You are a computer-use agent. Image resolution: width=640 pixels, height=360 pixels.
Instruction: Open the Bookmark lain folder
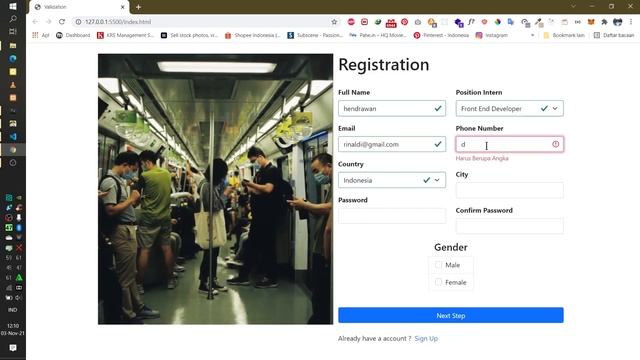(564, 35)
